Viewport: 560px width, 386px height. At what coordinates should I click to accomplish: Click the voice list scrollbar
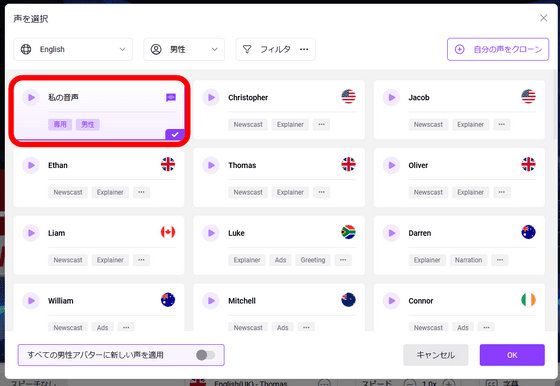pos(554,104)
